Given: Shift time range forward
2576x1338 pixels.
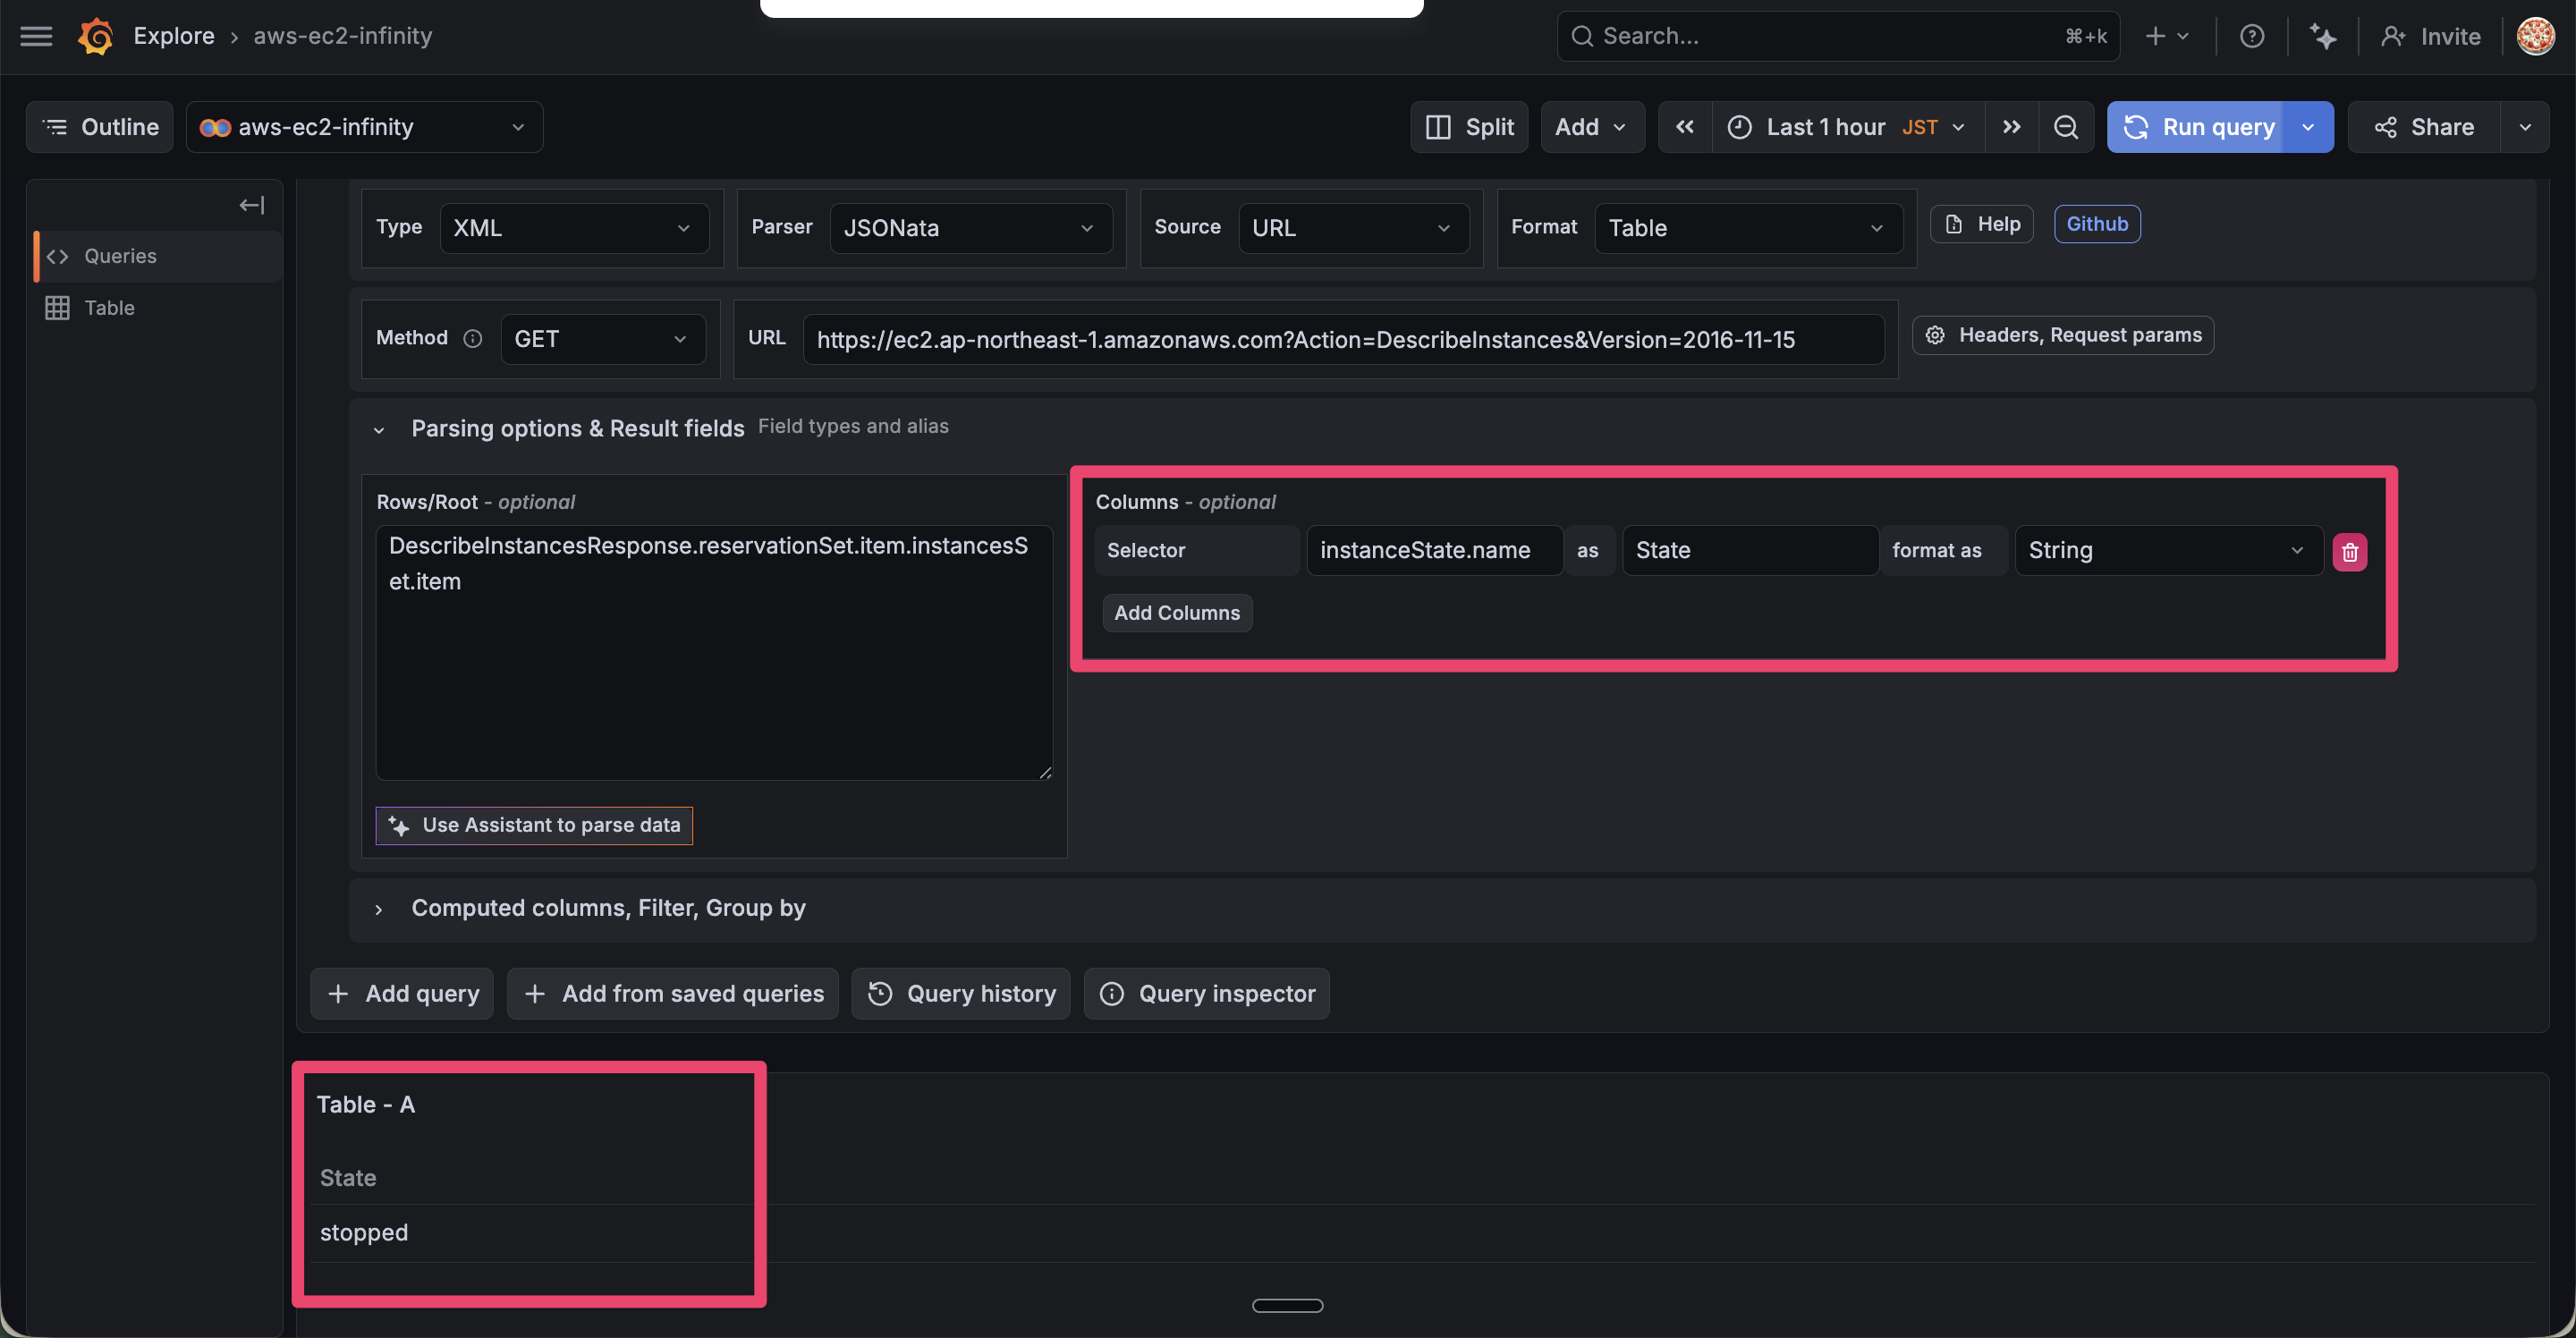Looking at the screenshot, I should [2011, 127].
